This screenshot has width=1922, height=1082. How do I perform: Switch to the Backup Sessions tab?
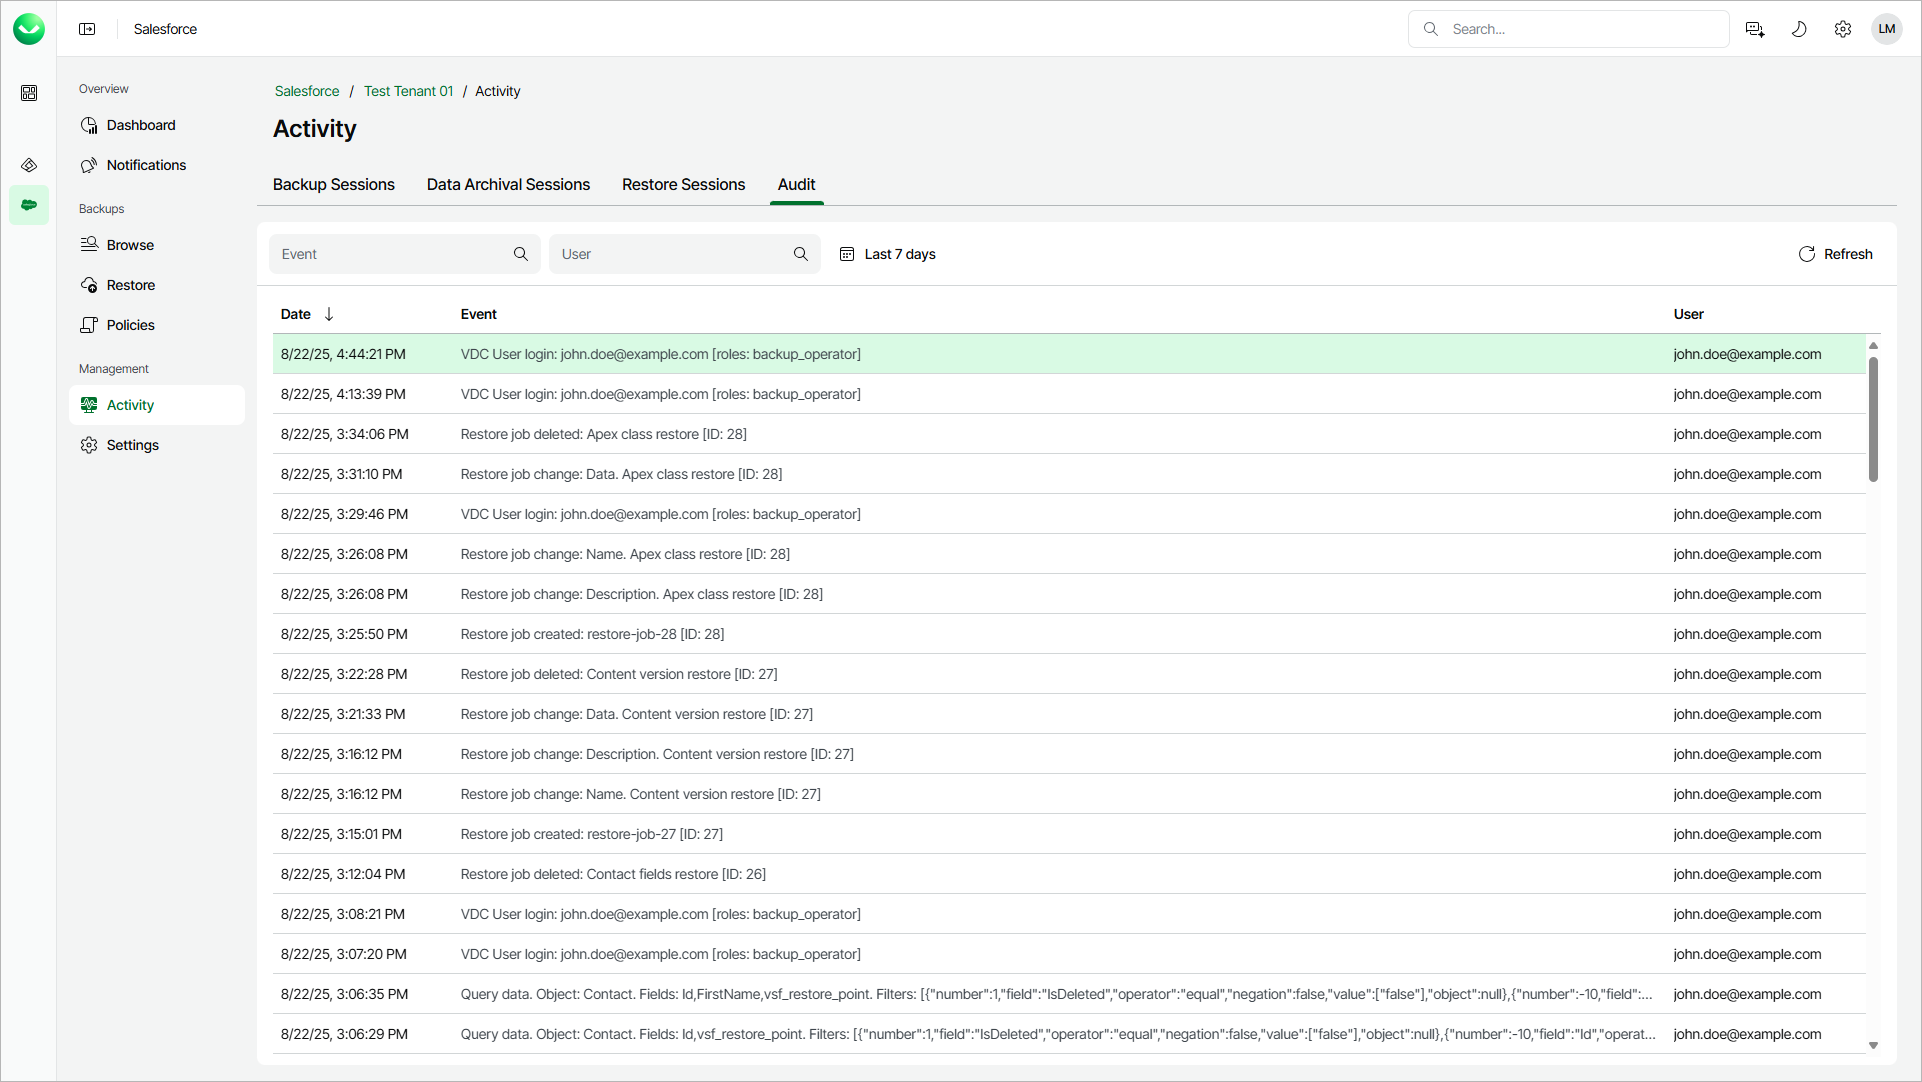coord(334,185)
